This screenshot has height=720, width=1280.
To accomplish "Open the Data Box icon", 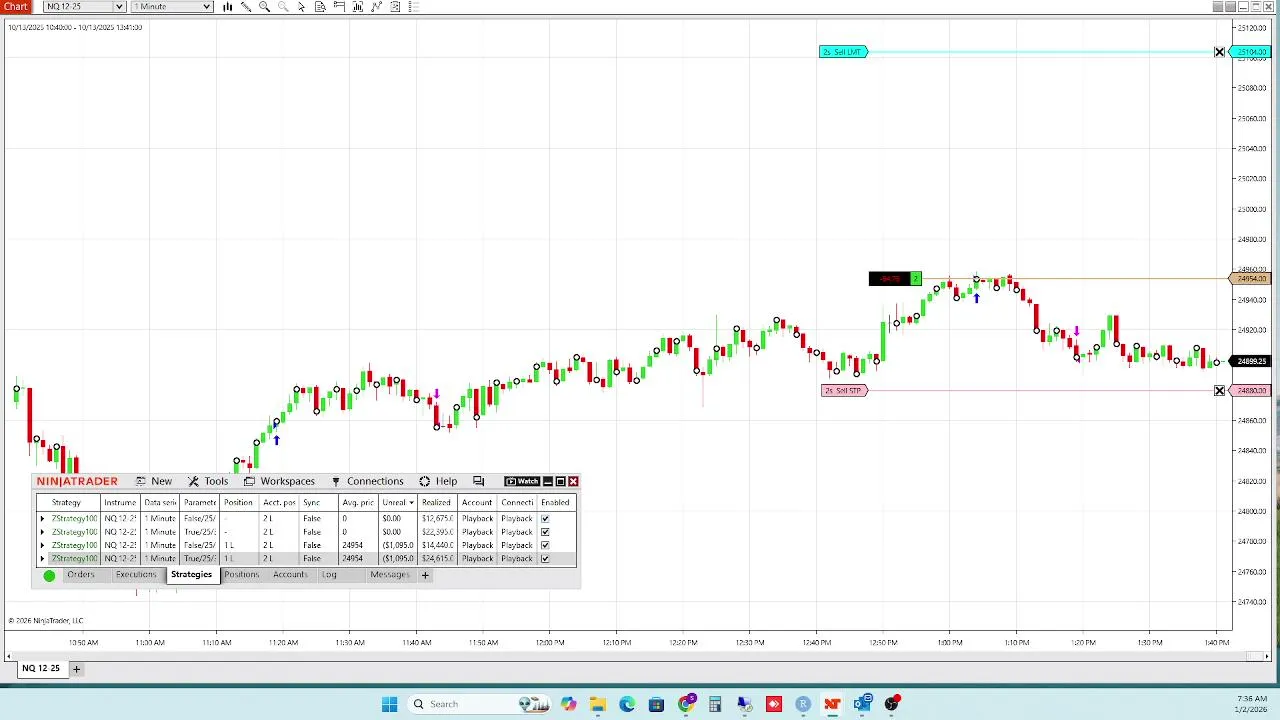I will tap(320, 7).
